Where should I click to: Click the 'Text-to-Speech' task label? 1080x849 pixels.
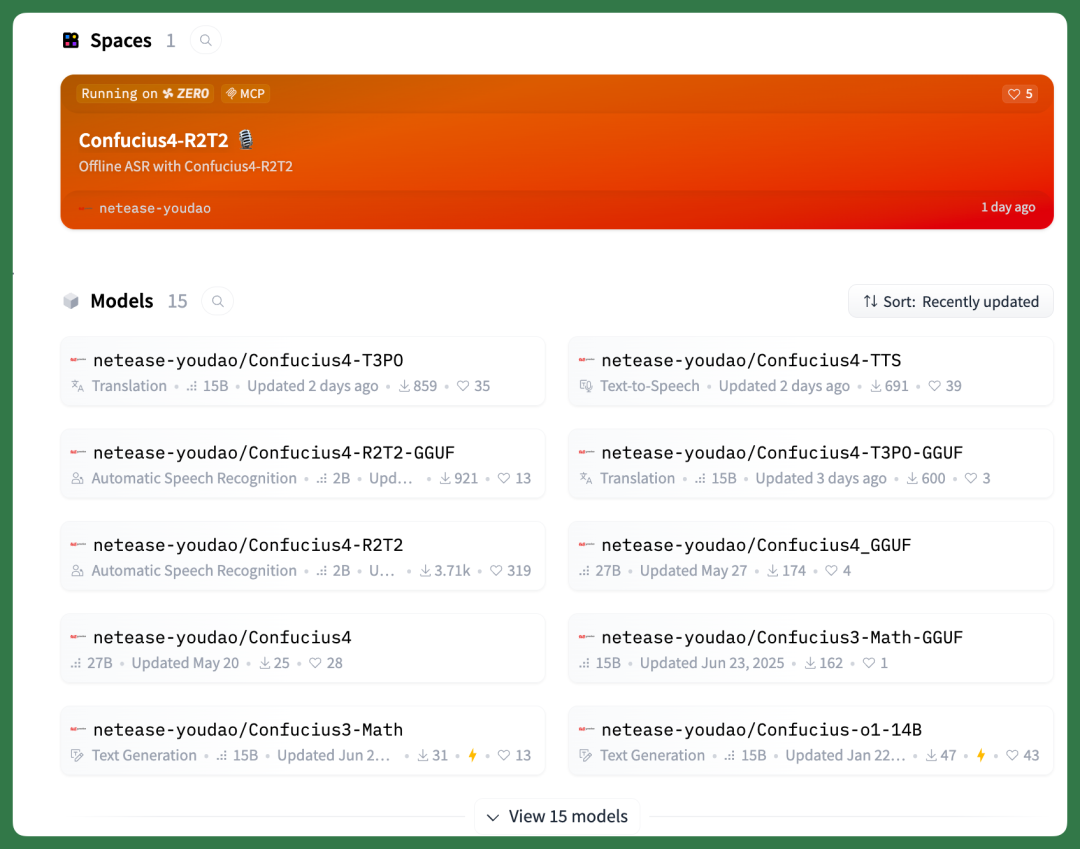coord(650,386)
